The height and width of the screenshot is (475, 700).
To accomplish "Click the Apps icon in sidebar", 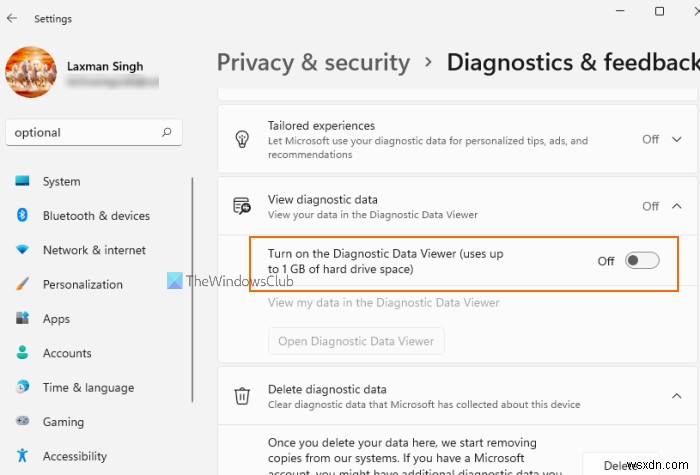I will pos(22,319).
